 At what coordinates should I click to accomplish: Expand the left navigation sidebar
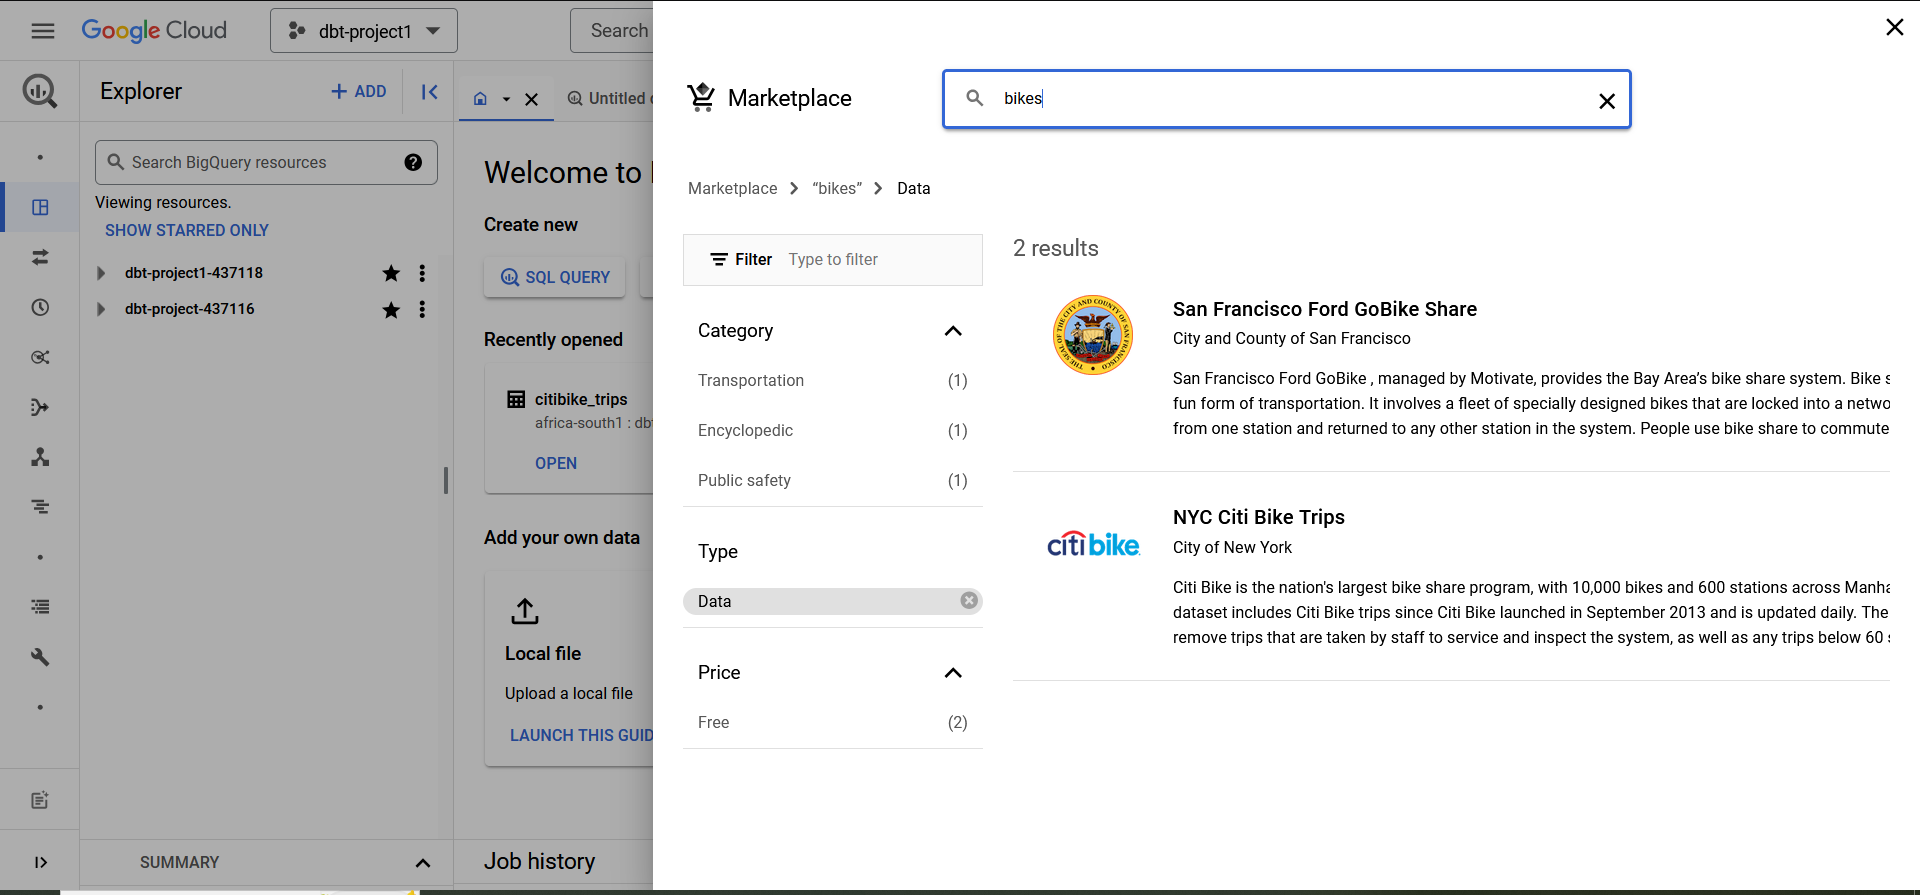coord(40,862)
